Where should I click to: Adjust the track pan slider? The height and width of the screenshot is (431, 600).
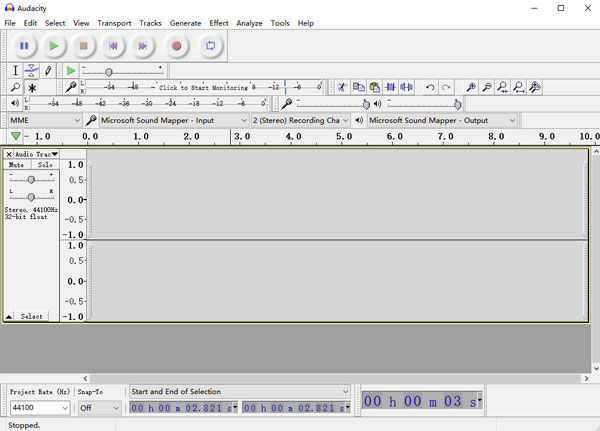(32, 196)
